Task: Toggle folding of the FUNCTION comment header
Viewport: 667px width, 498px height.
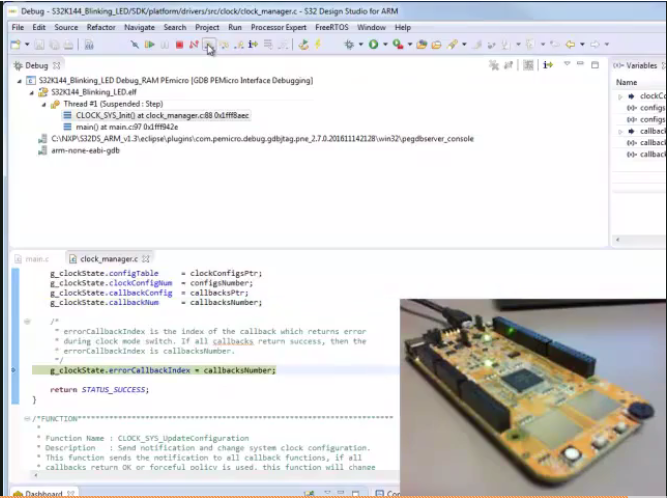Action: [27, 419]
